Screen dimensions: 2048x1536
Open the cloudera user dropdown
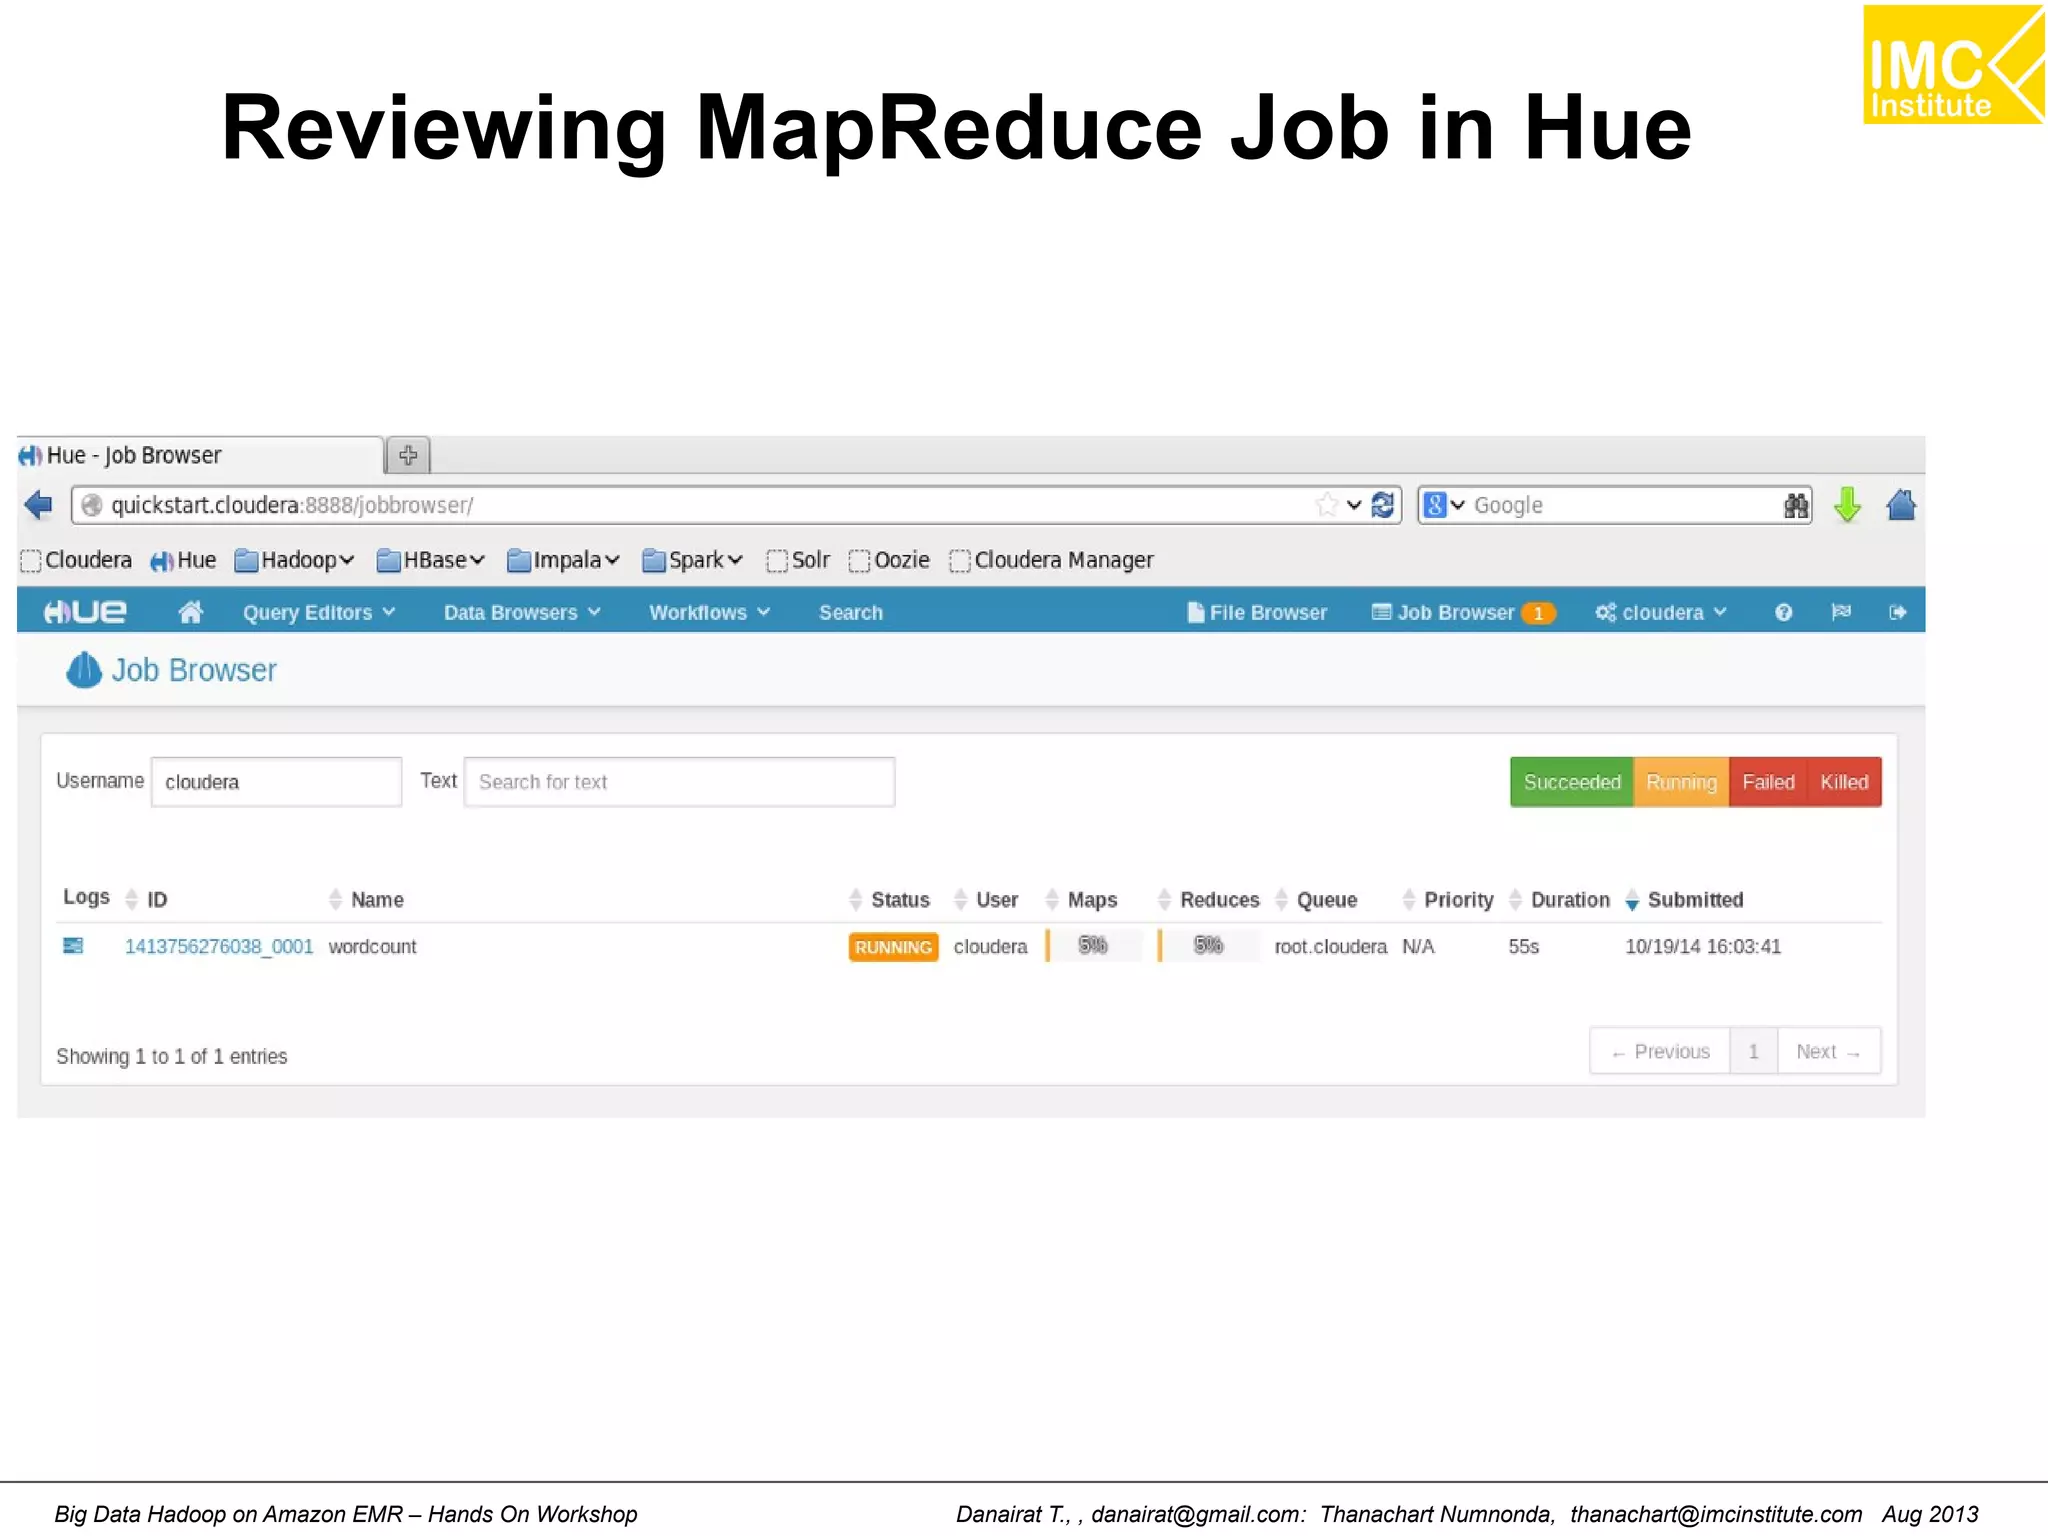[1661, 612]
